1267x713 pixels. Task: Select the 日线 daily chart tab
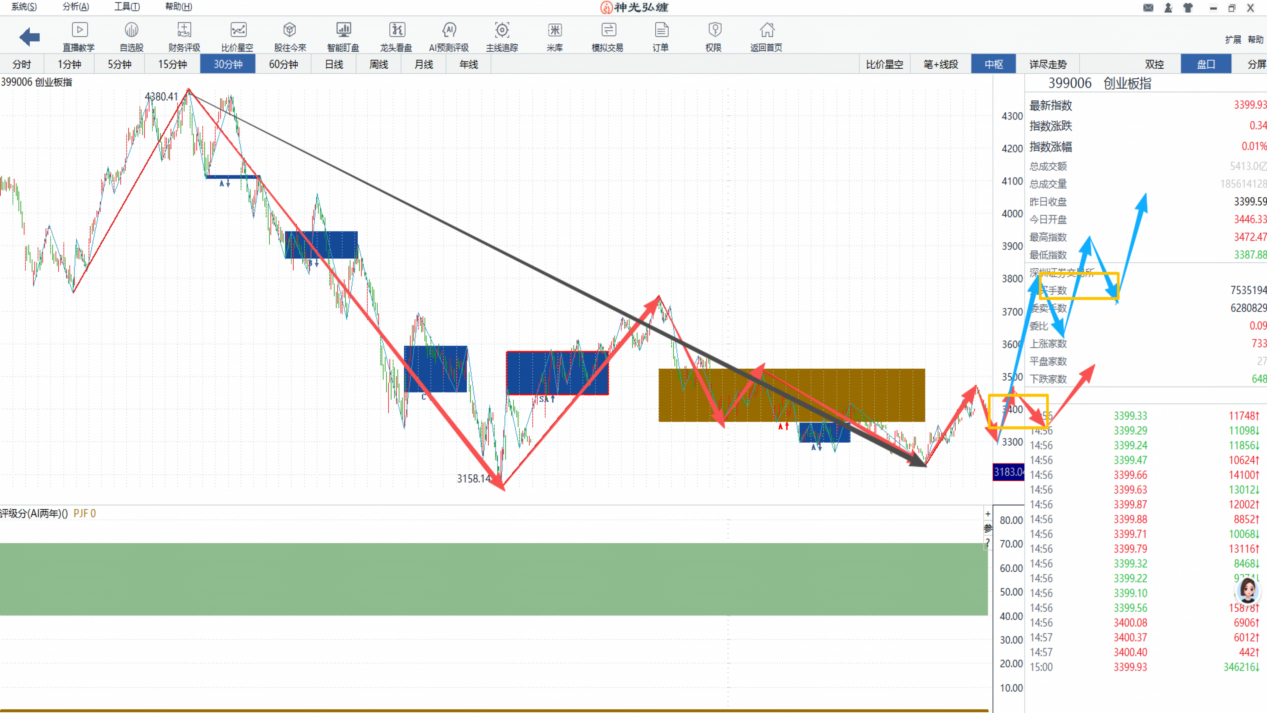pos(334,64)
